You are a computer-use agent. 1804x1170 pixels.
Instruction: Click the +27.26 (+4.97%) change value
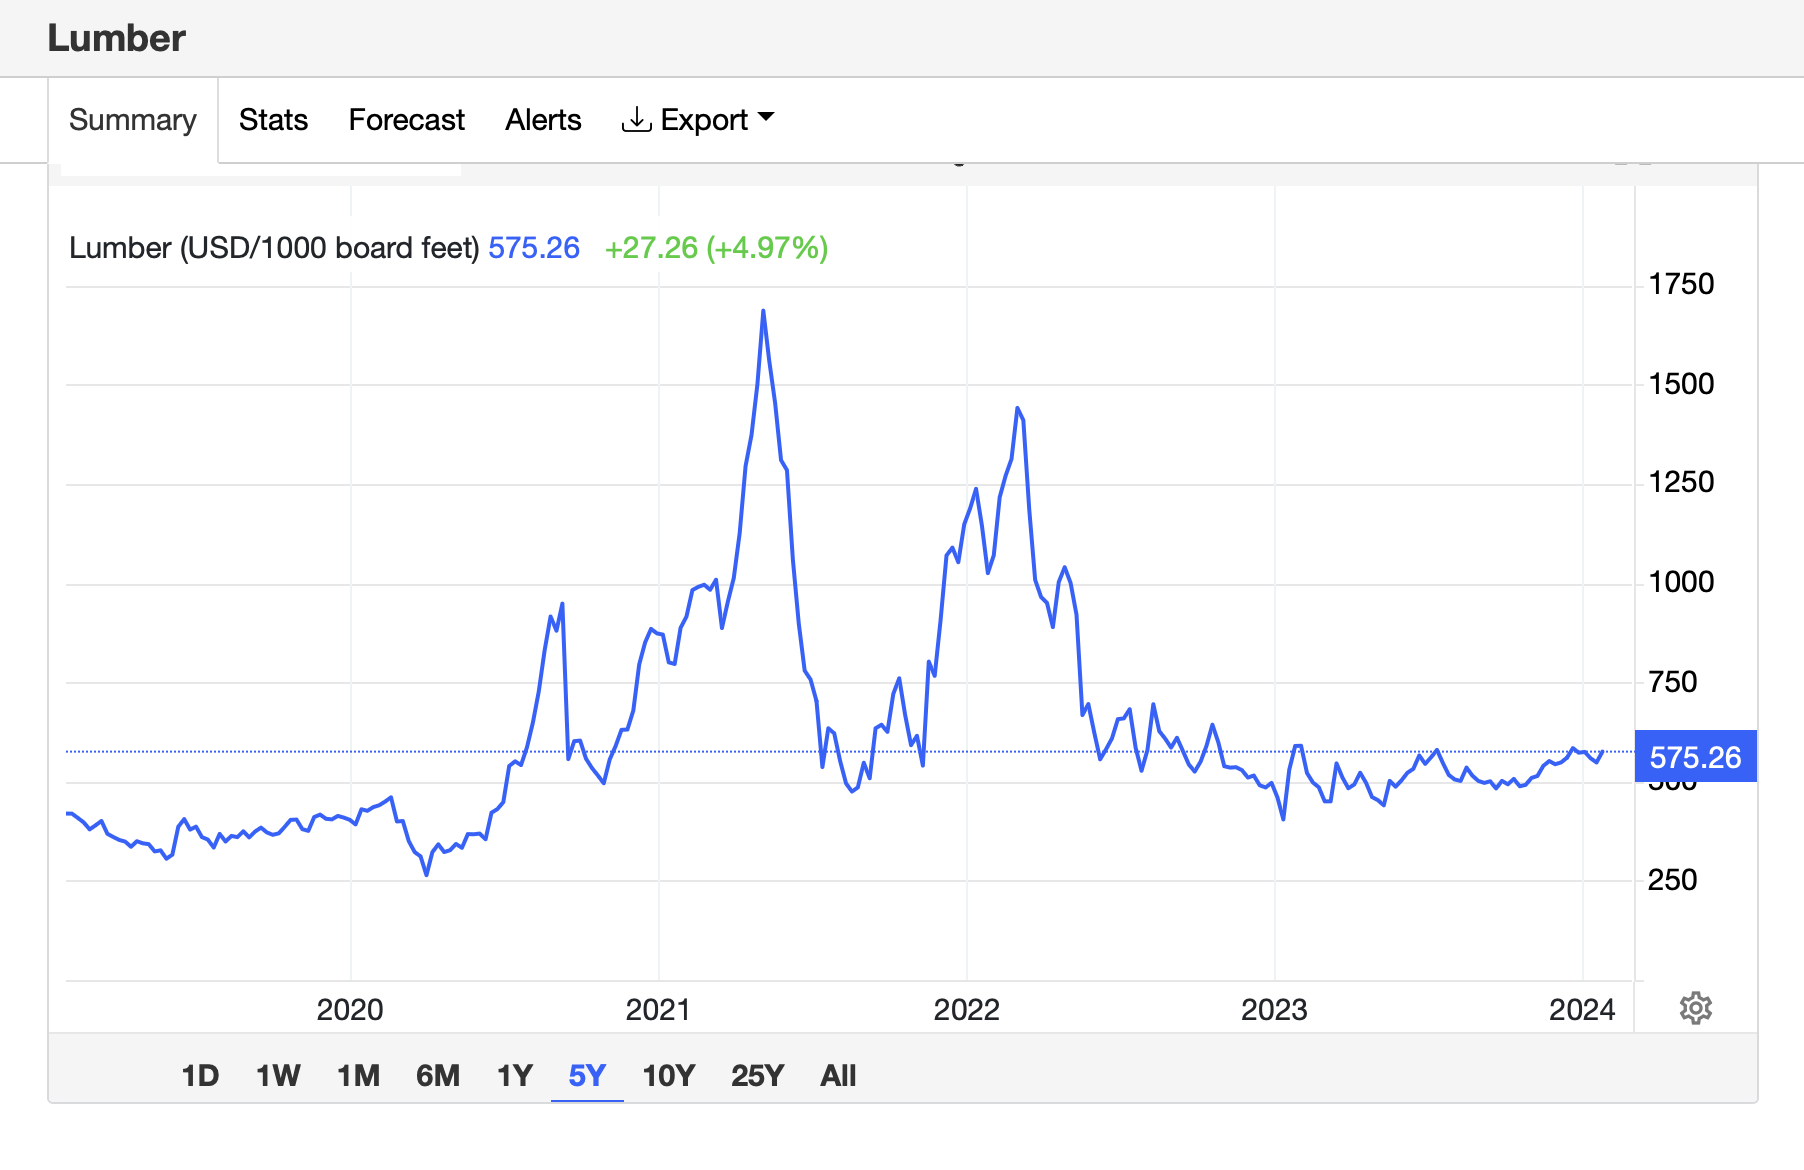716,248
